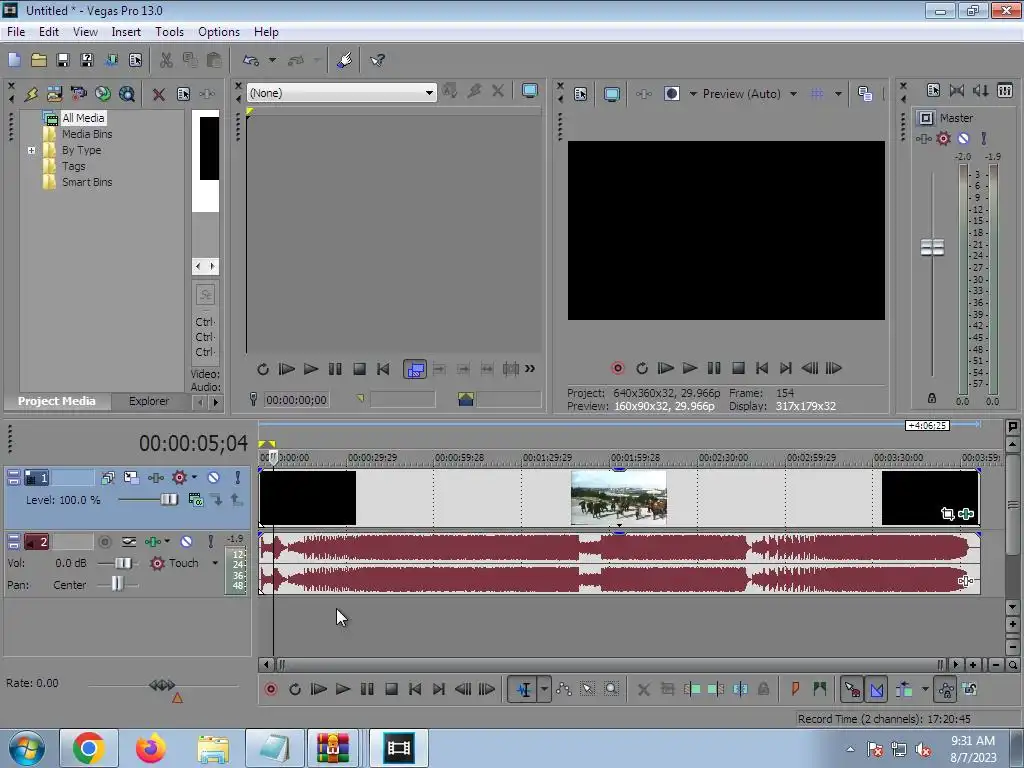Image resolution: width=1024 pixels, height=768 pixels.
Task: Click timeline Play button
Action: [343, 689]
